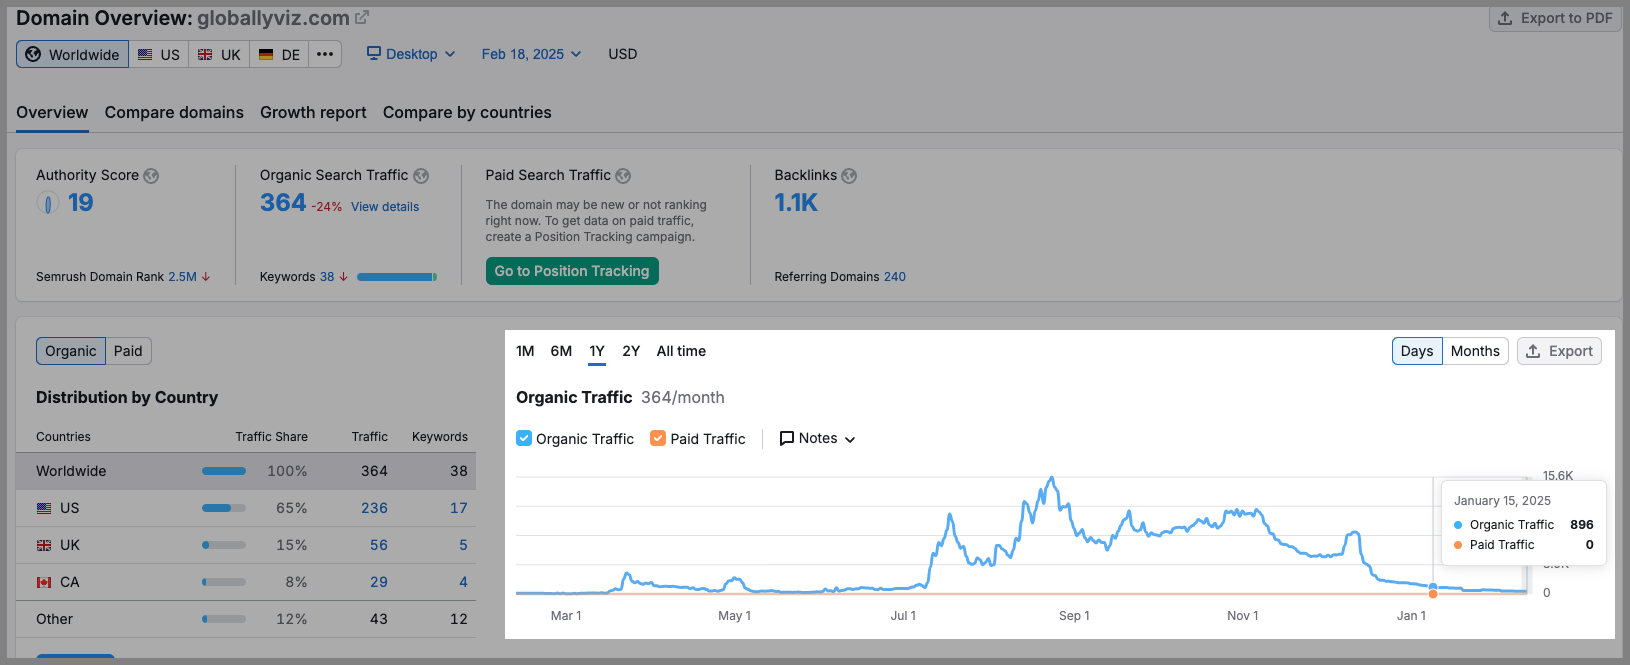1630x665 pixels.
Task: Switch to the Compare domains tab
Action: (x=174, y=112)
